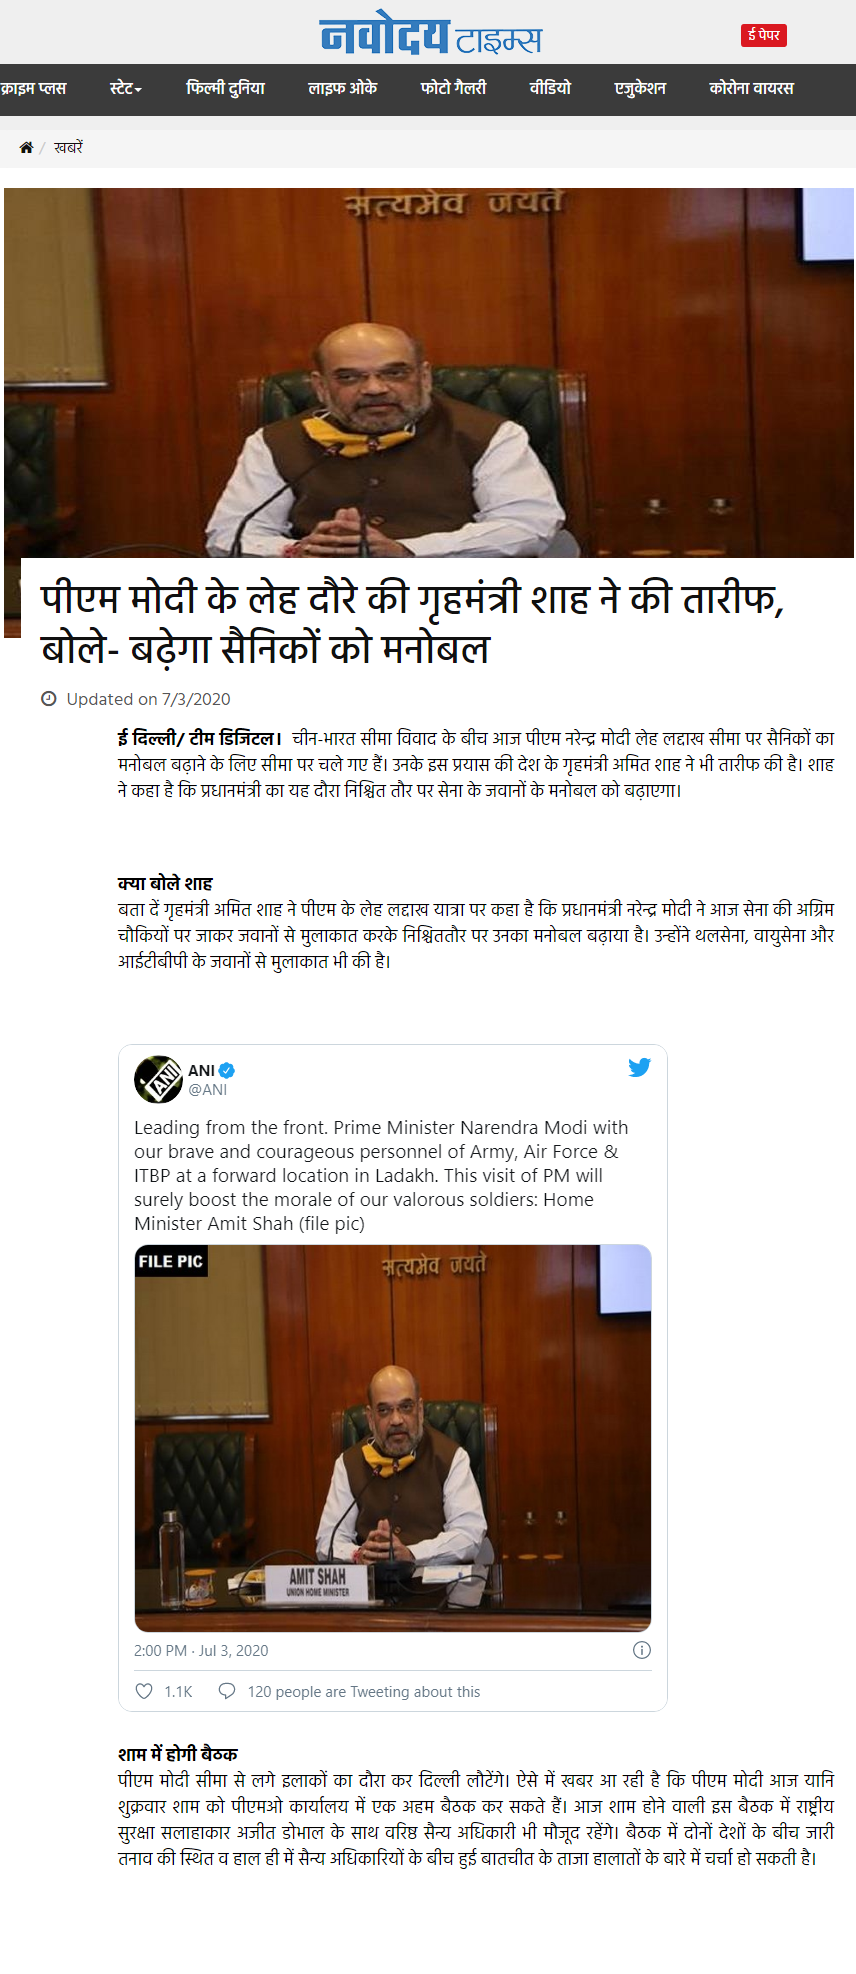Image resolution: width=856 pixels, height=1974 pixels.
Task: Open the फिल्मी दुनिया menu item
Action: 226,88
